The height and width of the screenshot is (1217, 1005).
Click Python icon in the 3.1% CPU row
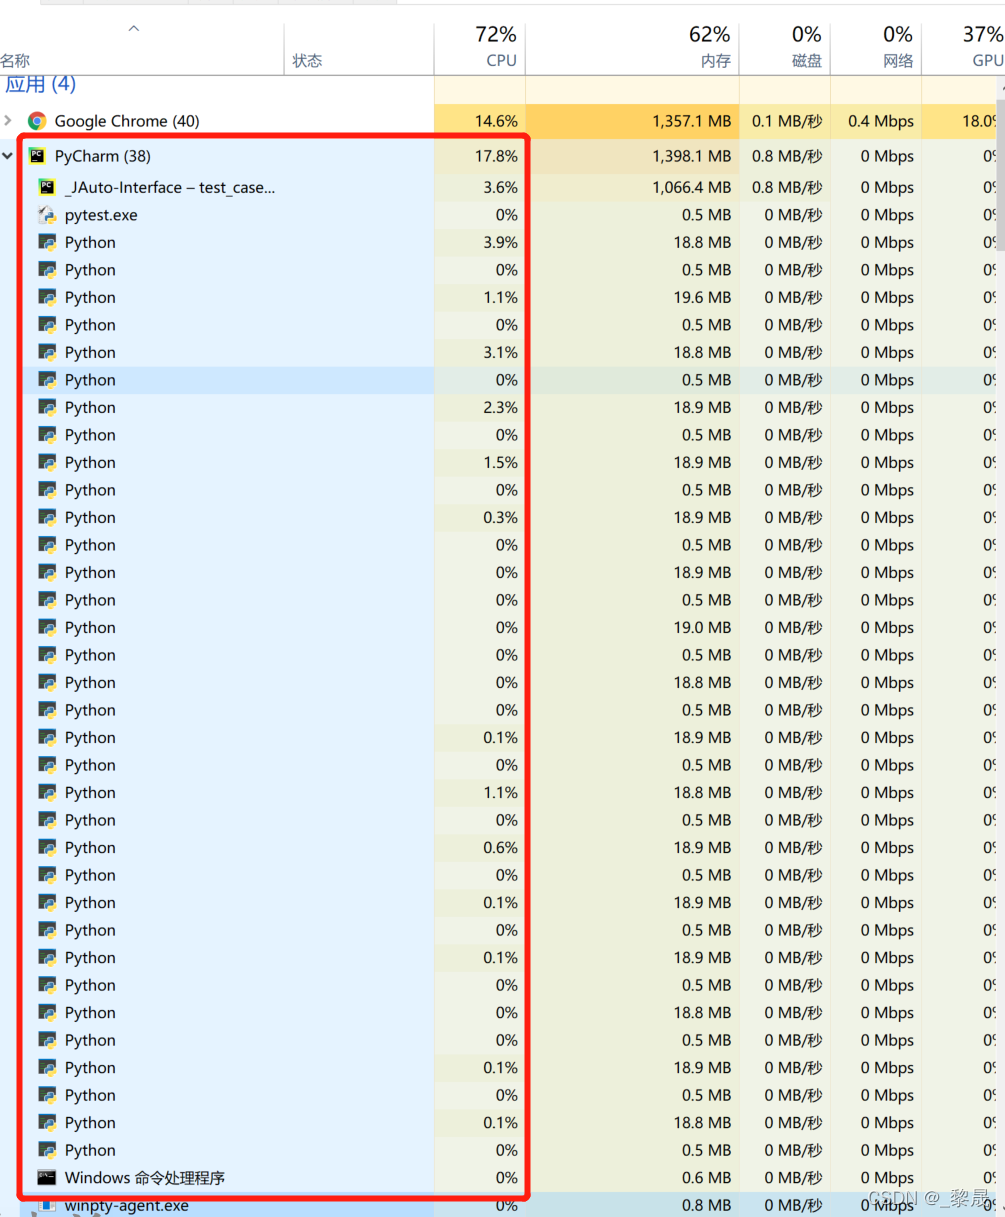pos(46,352)
